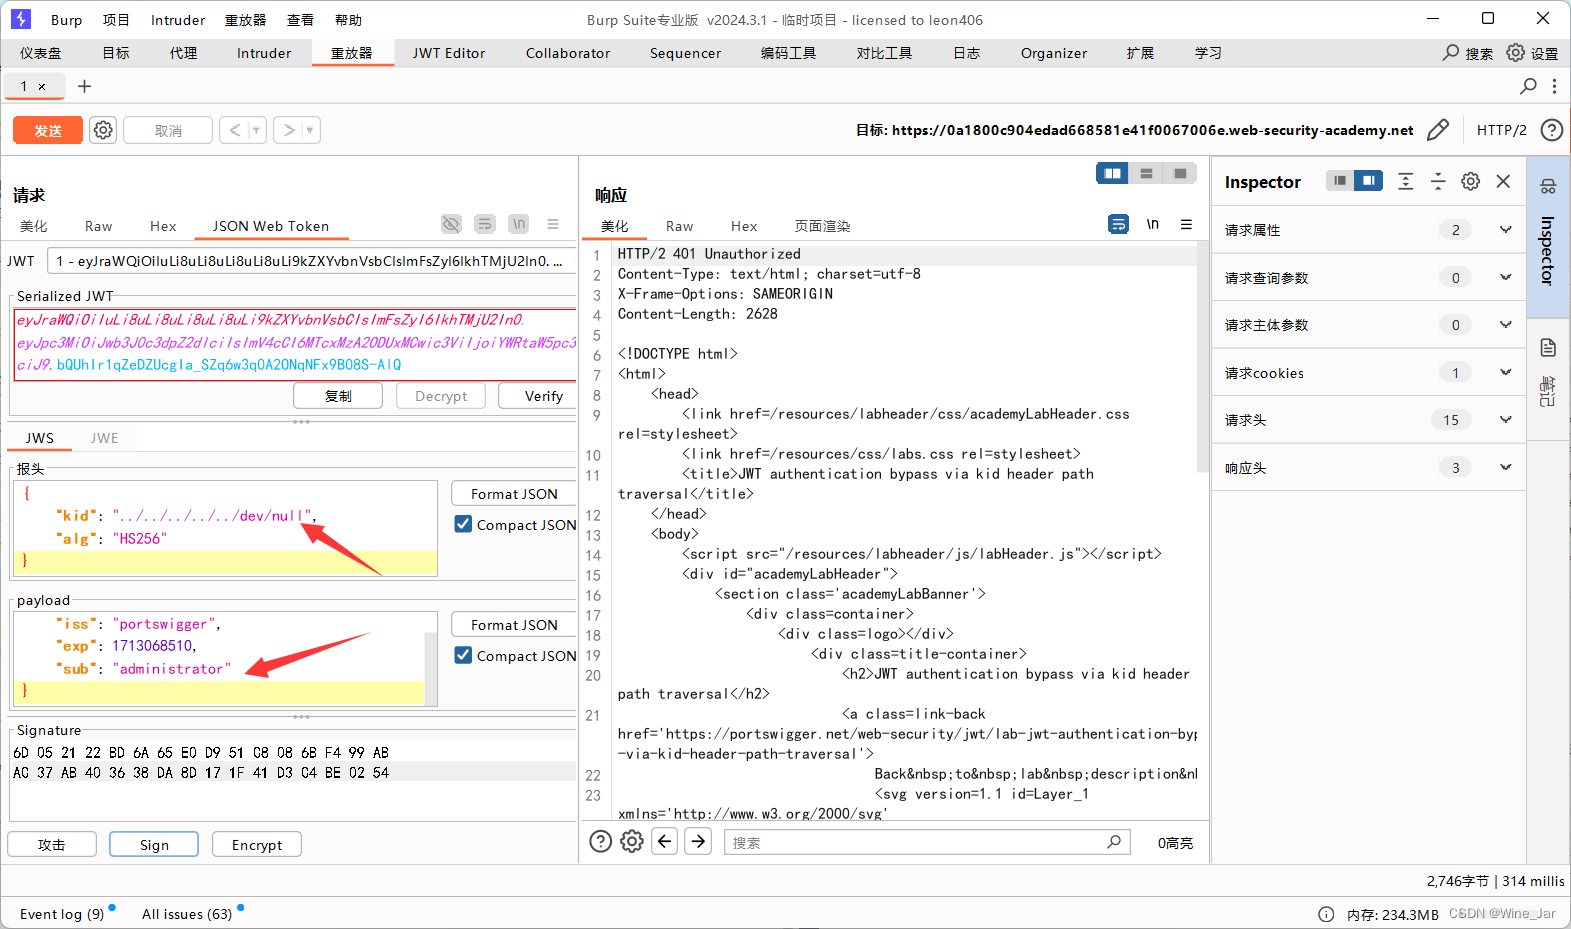Toggle hide non-printable characters in request
This screenshot has height=929, width=1571.
(x=452, y=224)
